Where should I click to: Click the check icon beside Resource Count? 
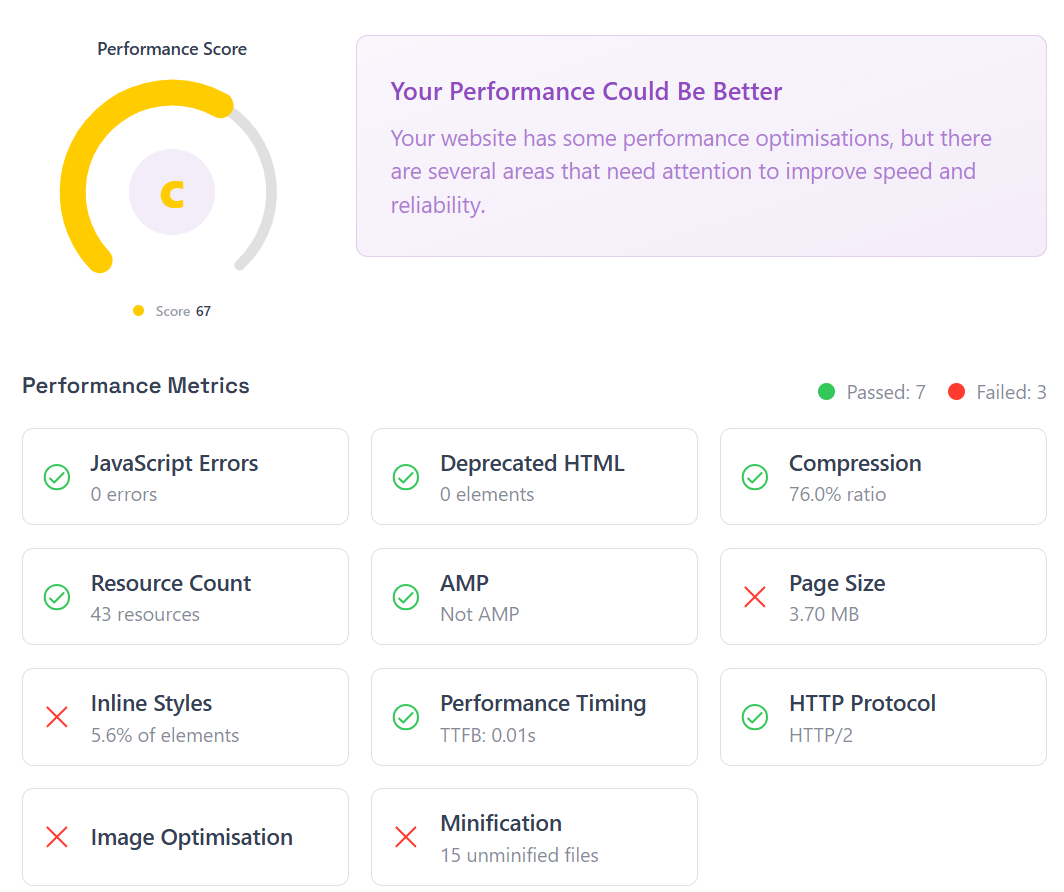coord(57,597)
